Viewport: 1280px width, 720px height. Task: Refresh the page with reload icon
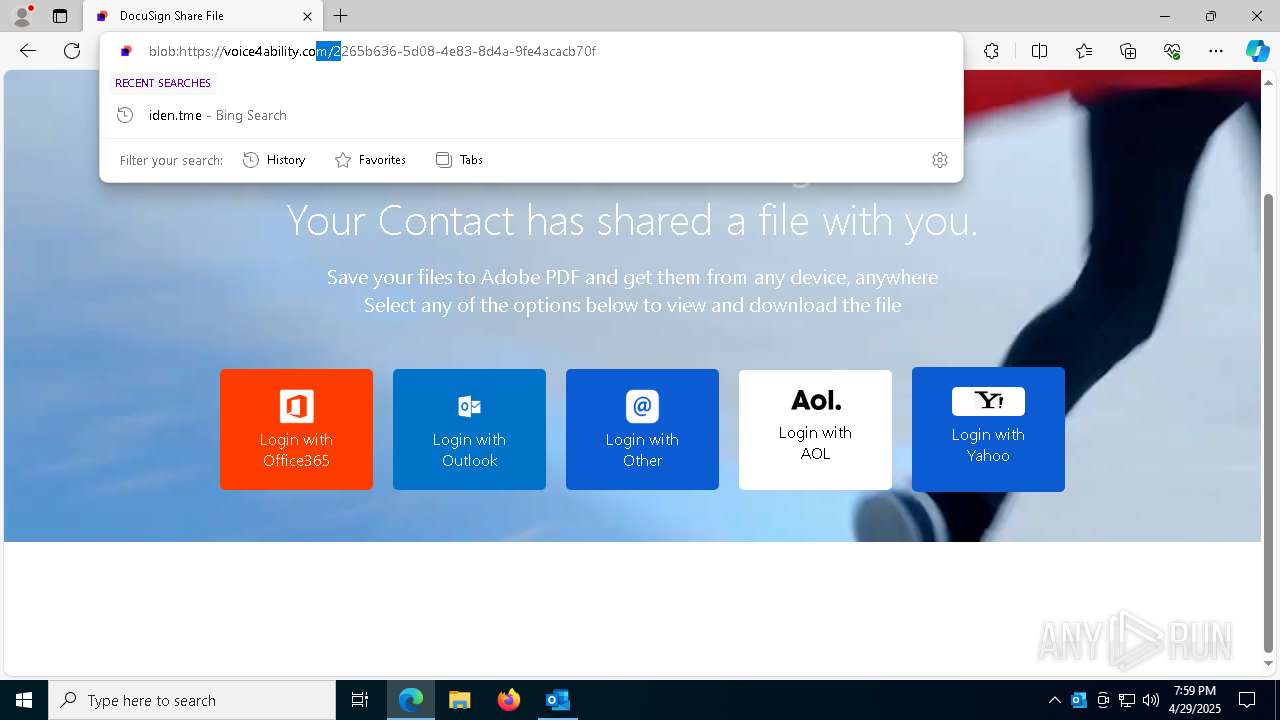[72, 51]
